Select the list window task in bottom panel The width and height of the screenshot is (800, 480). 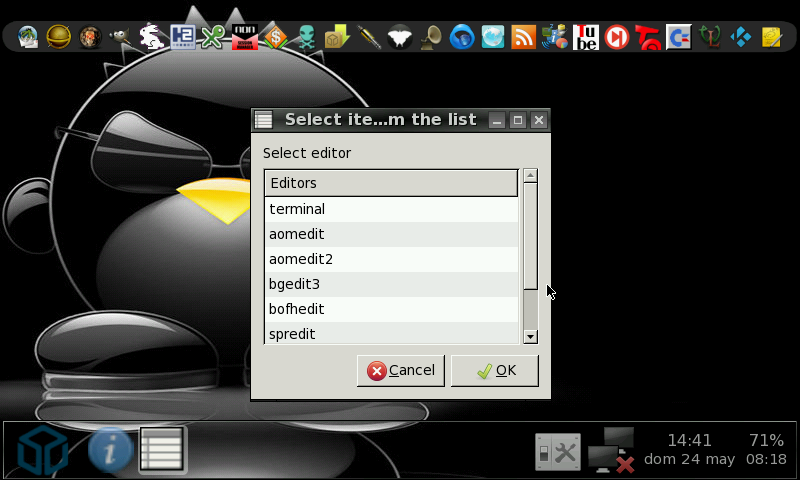click(163, 450)
